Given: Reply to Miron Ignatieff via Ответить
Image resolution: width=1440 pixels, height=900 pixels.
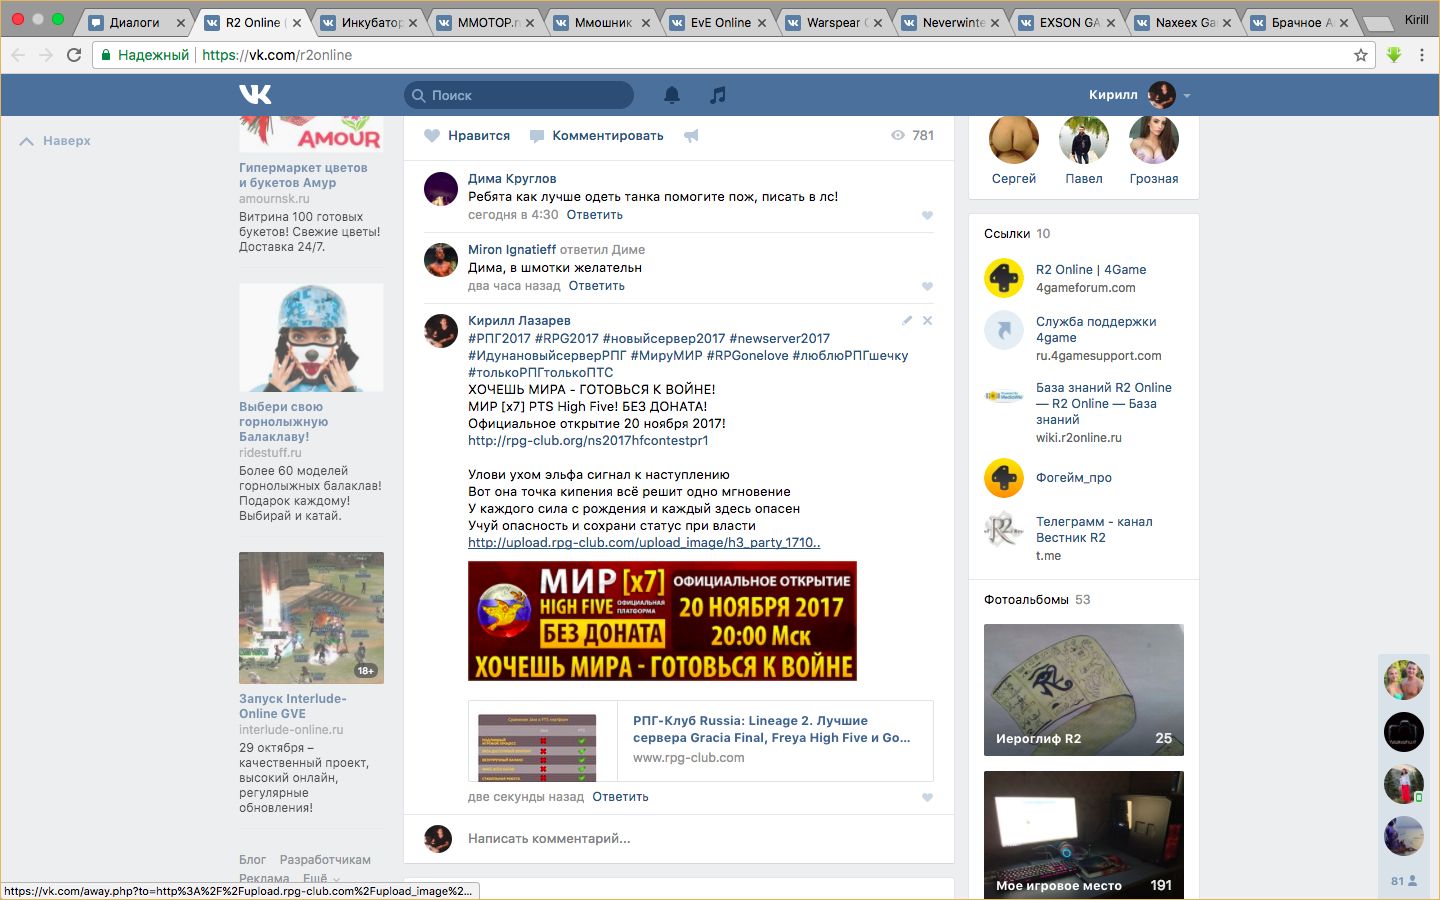Looking at the screenshot, I should point(597,286).
